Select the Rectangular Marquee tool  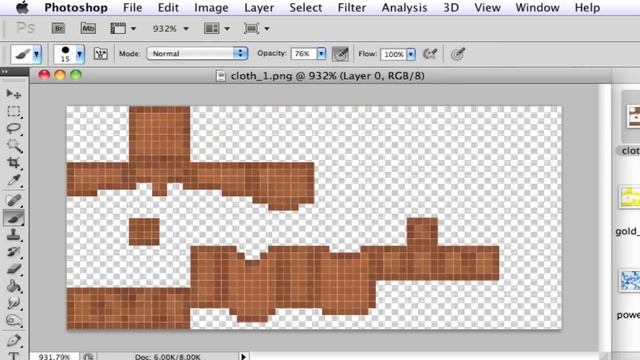tap(13, 111)
